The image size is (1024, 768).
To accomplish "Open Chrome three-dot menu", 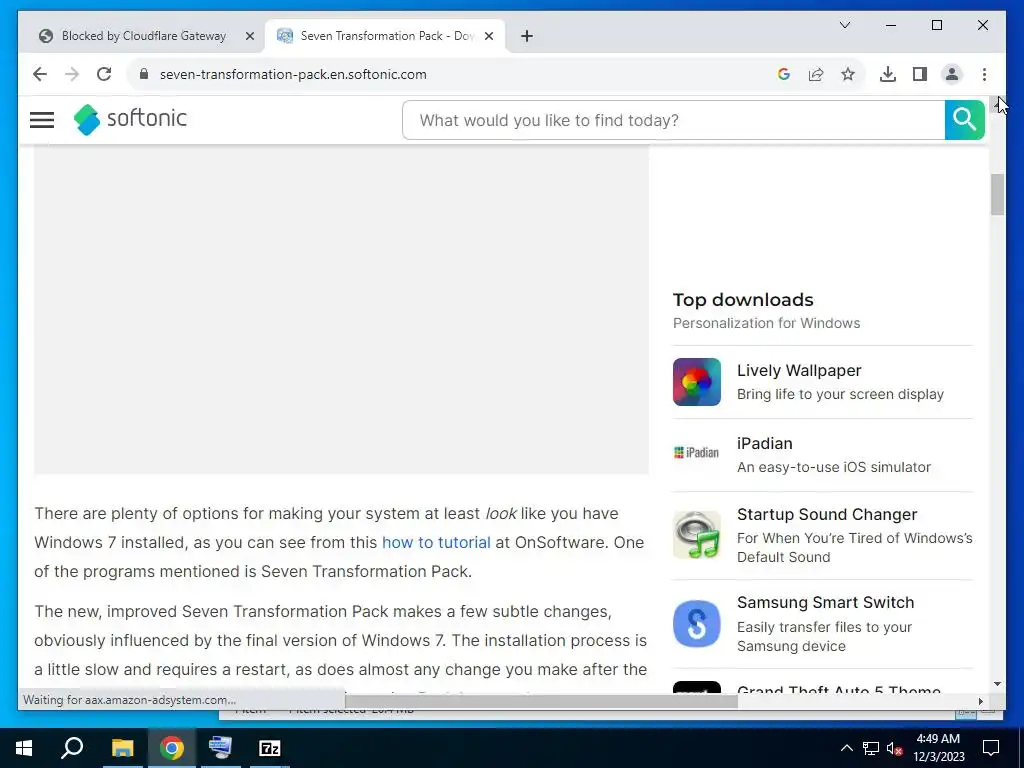I will pos(984,74).
